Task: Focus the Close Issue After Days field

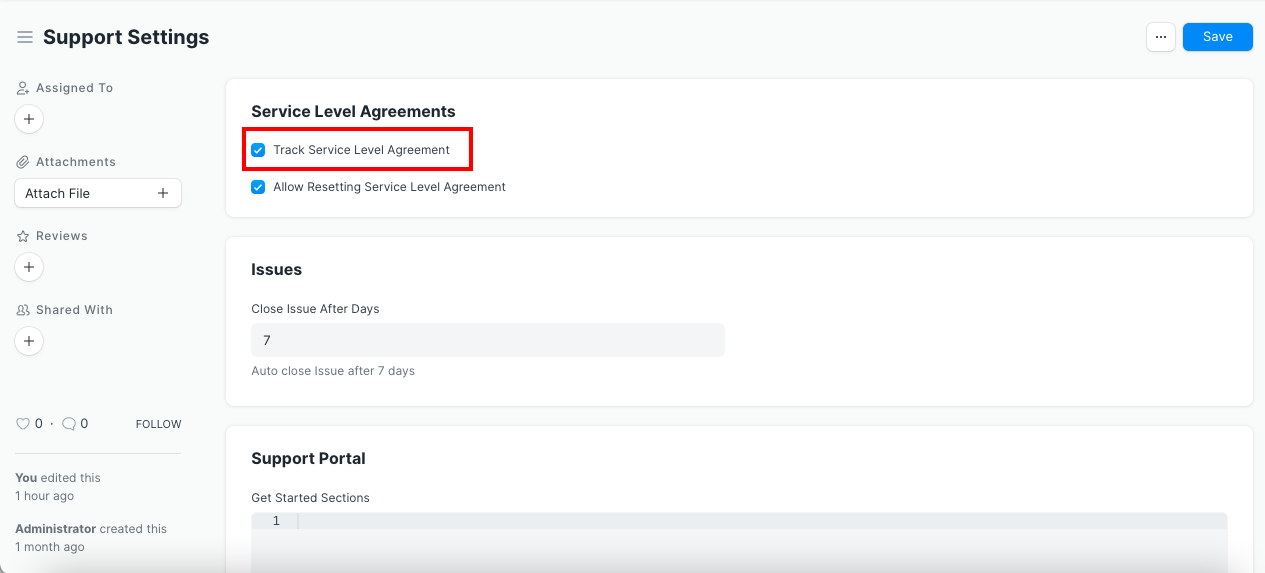Action: 487,340
